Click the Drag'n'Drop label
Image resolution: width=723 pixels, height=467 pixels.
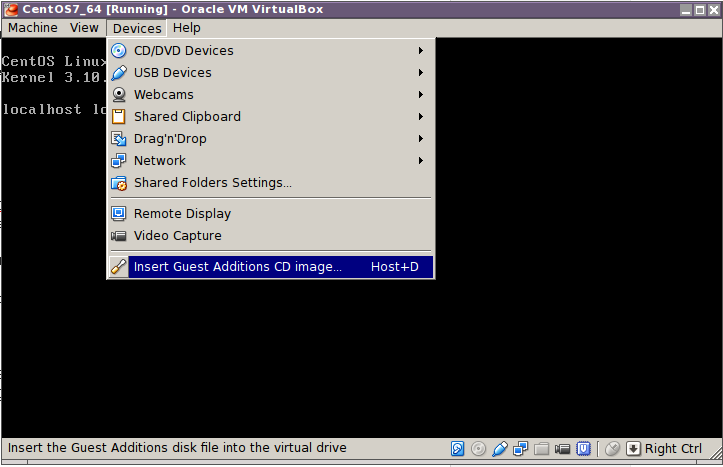click(x=170, y=139)
